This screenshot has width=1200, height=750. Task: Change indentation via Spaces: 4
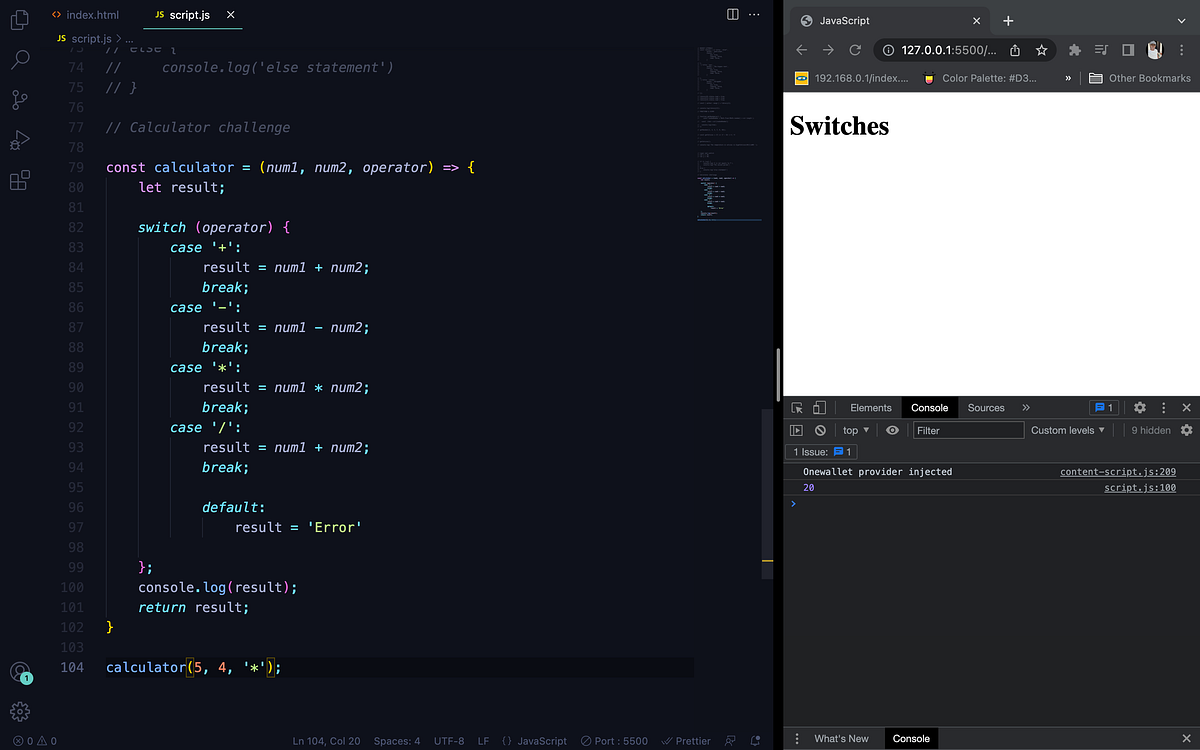click(397, 741)
